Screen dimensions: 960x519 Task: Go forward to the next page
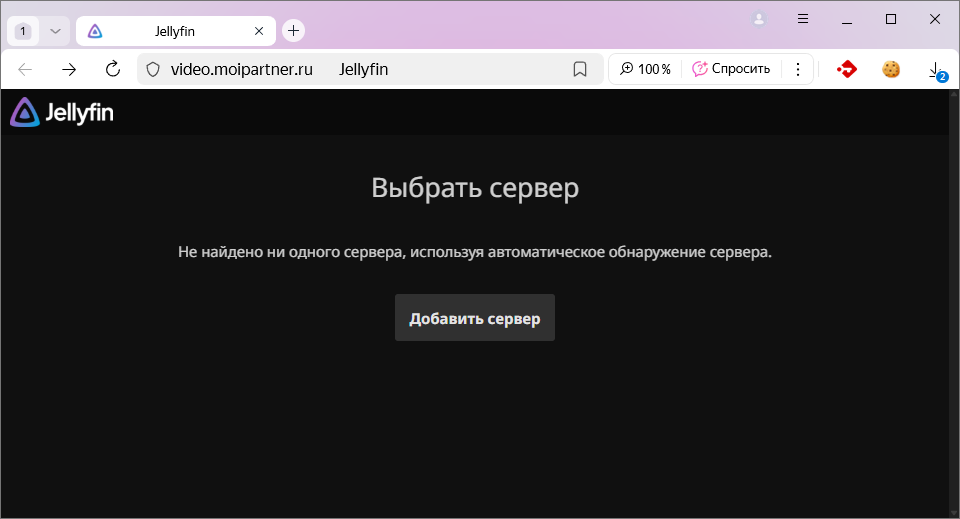click(69, 69)
